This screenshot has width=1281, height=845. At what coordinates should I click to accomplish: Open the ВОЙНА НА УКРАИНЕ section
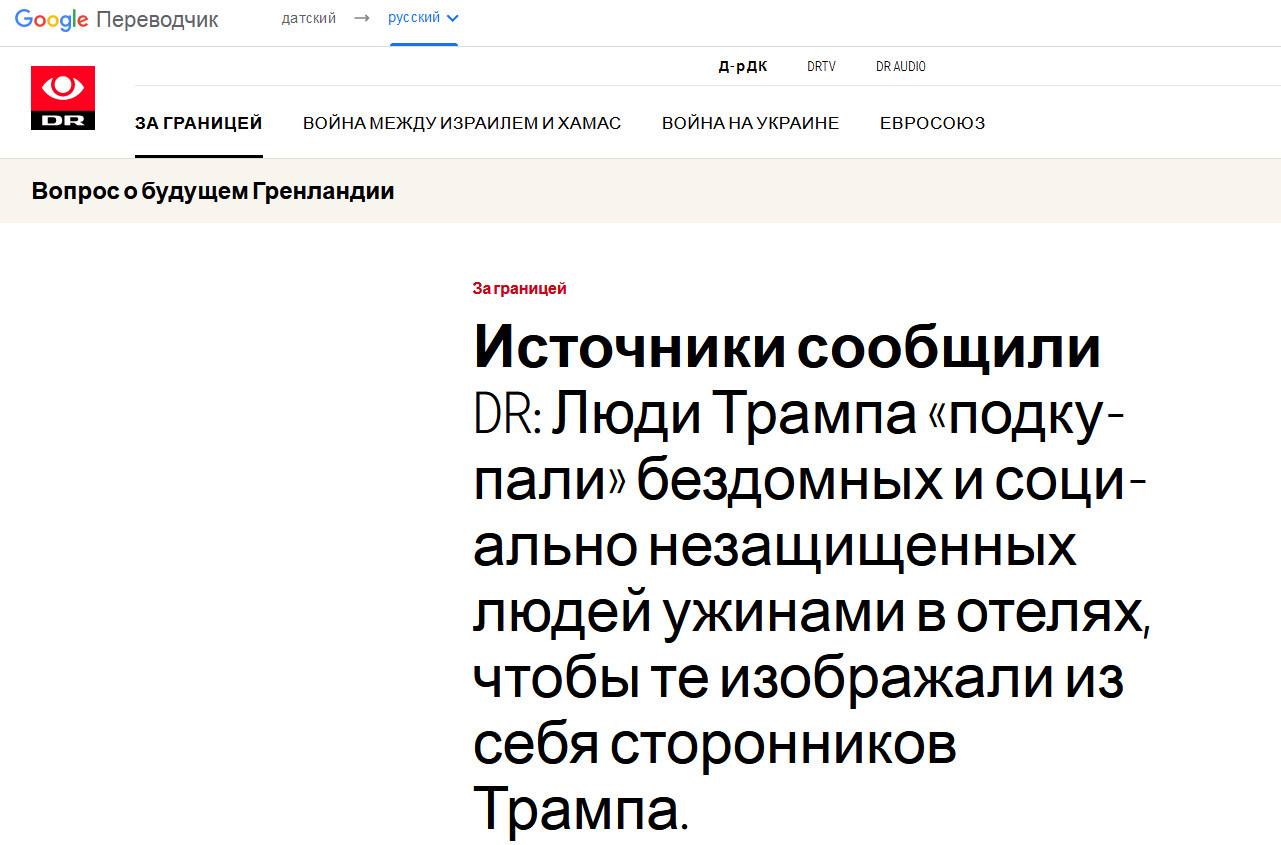pyautogui.click(x=750, y=123)
